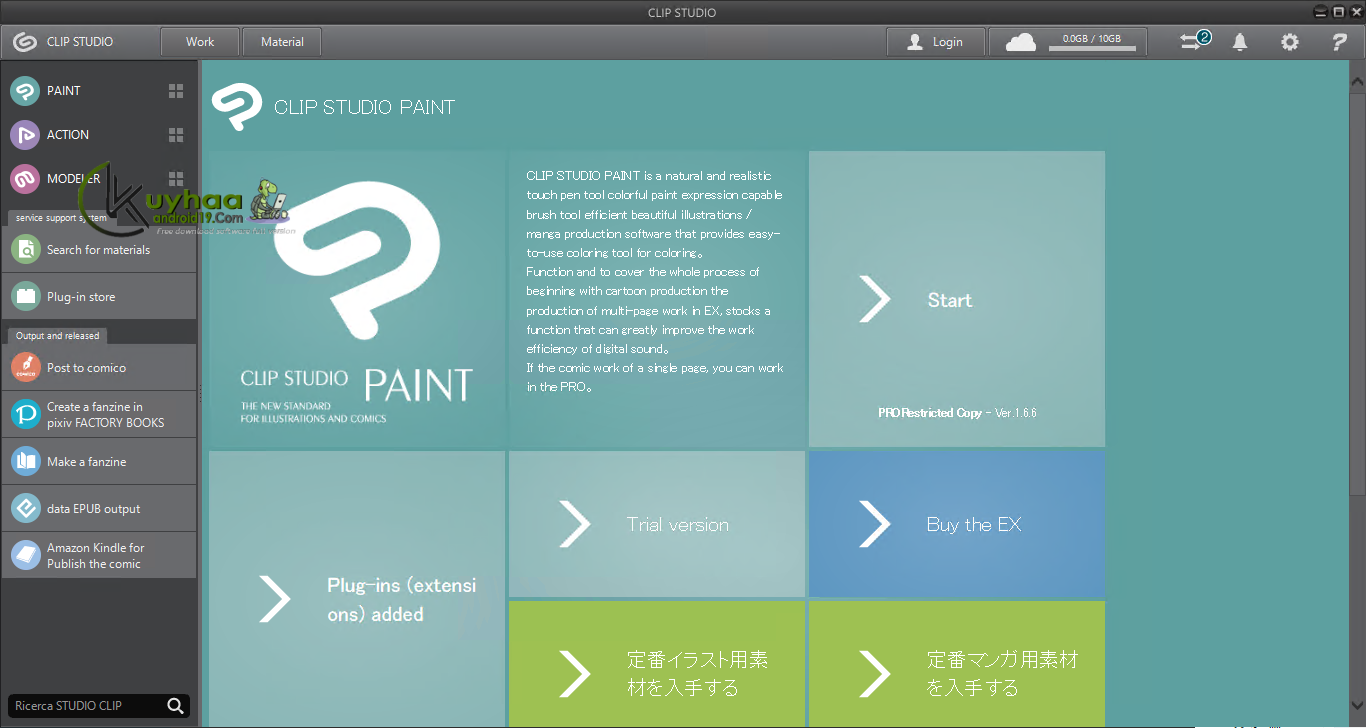
Task: Open settings gear icon
Action: point(1290,42)
